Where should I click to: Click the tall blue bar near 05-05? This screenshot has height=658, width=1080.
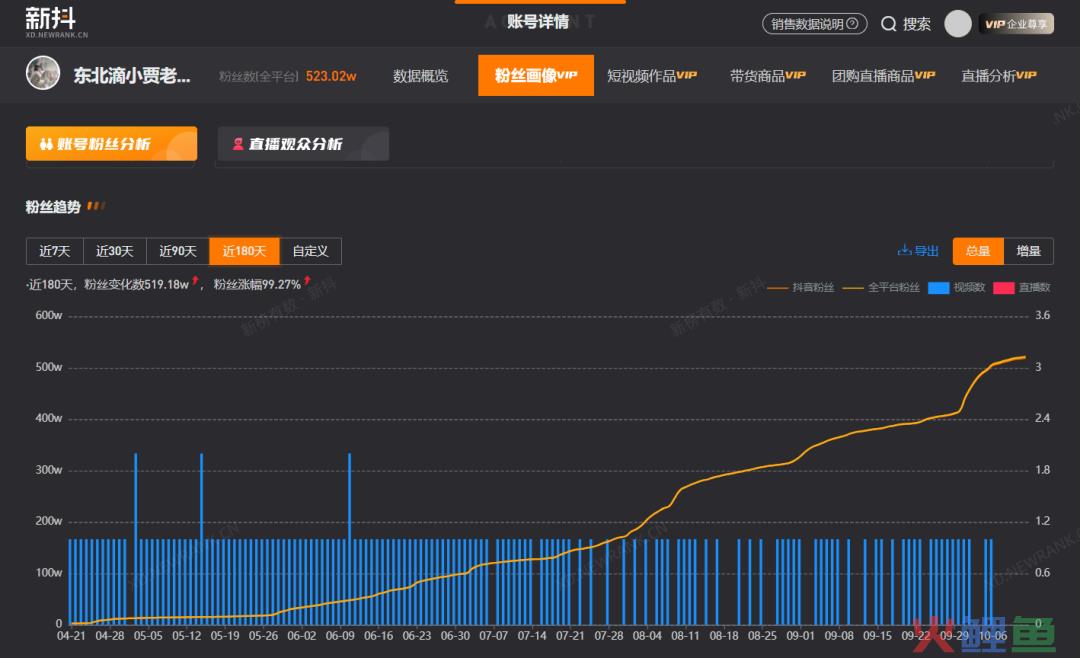coord(136,539)
